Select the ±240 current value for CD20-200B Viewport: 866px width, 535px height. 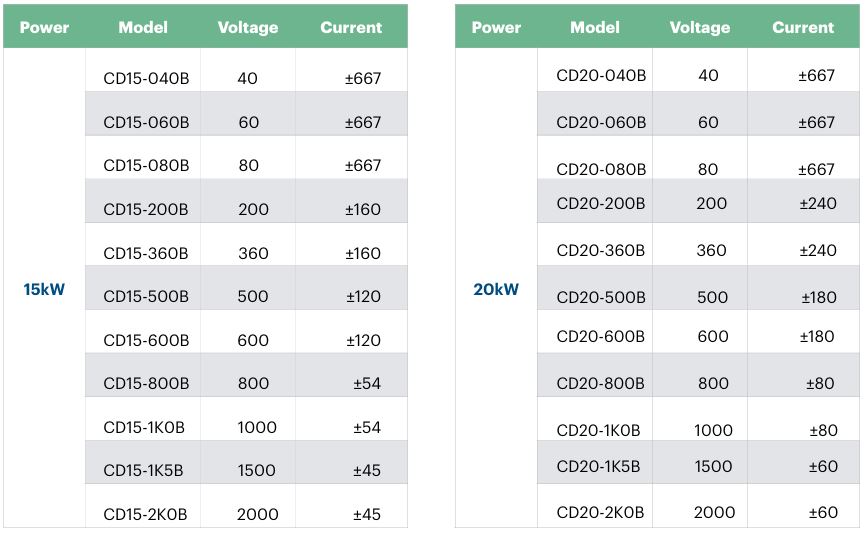[x=817, y=204]
